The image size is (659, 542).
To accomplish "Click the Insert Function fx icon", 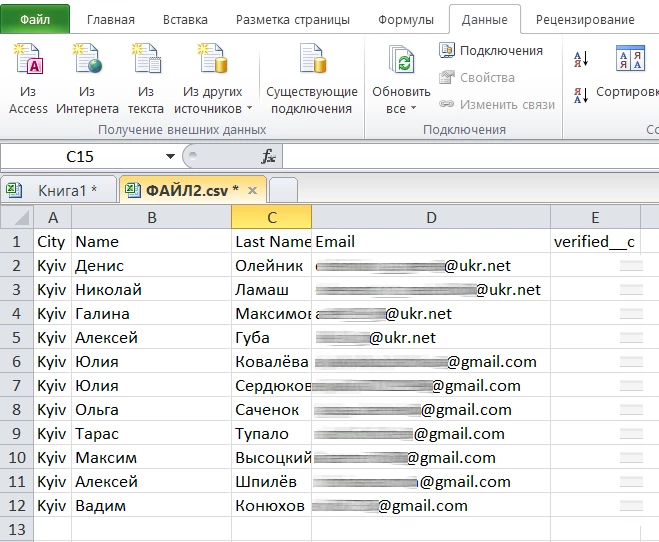I will 268,157.
